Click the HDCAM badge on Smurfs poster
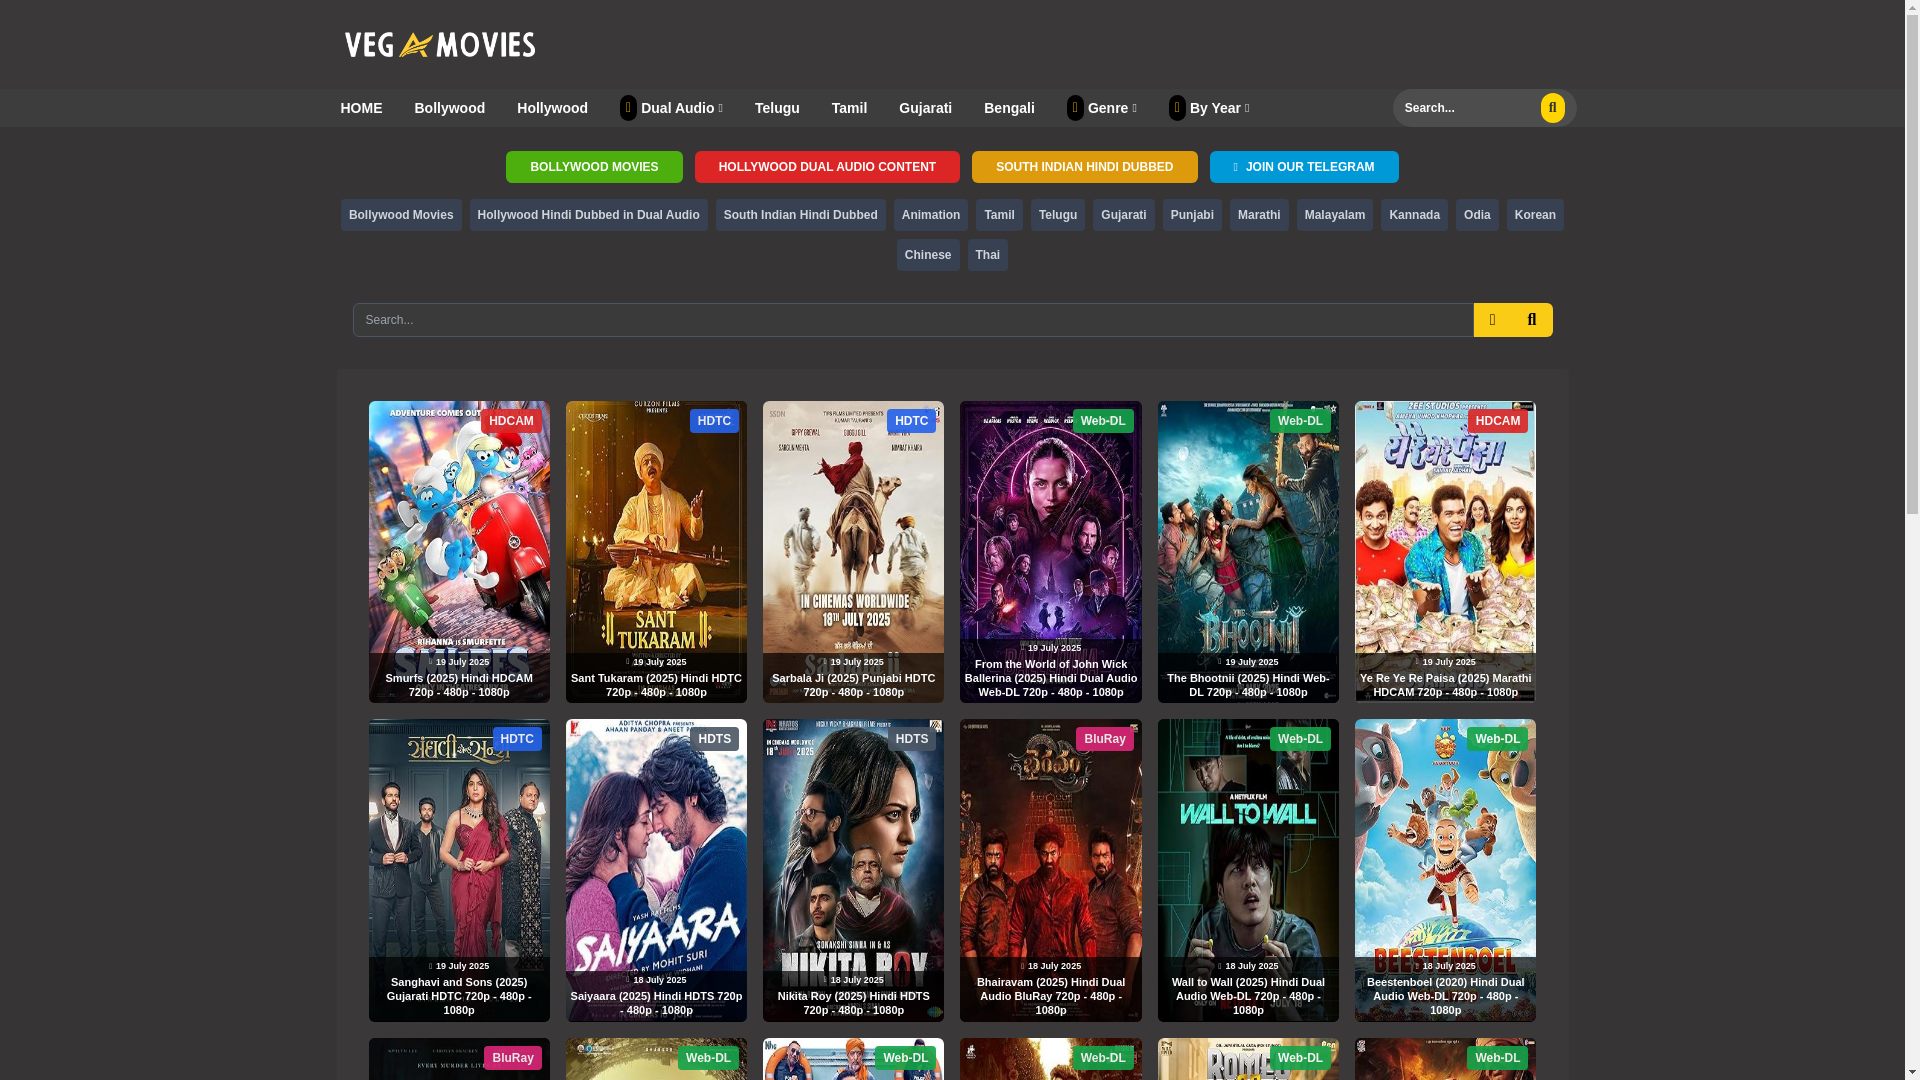This screenshot has width=1920, height=1080. point(511,421)
